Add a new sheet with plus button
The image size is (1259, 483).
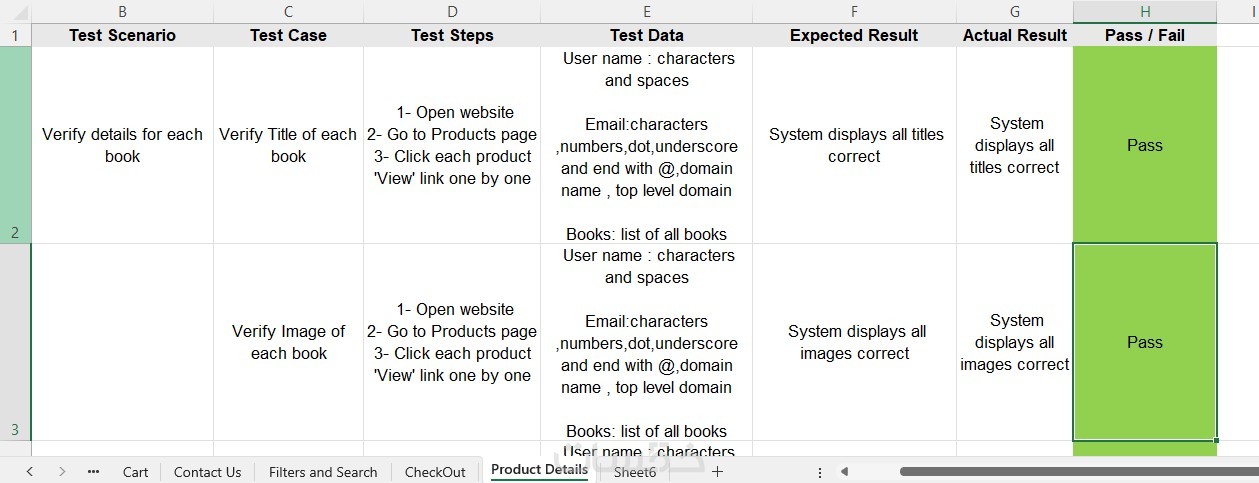tap(717, 472)
